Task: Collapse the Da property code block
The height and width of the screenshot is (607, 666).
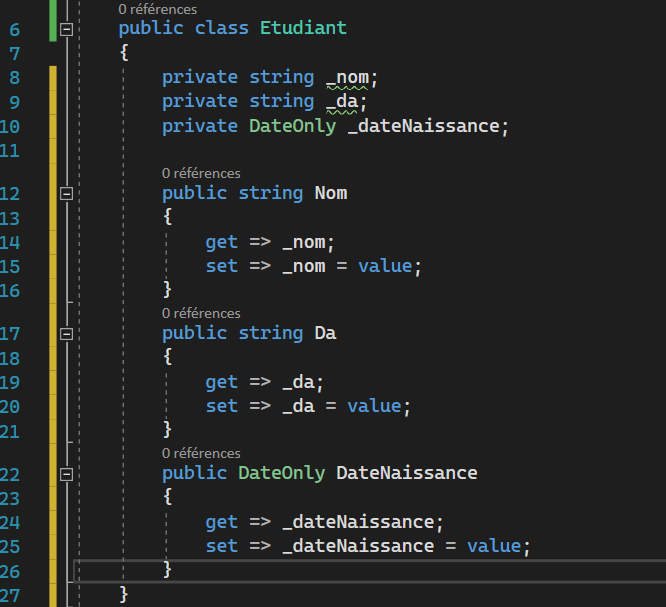Action: point(67,334)
